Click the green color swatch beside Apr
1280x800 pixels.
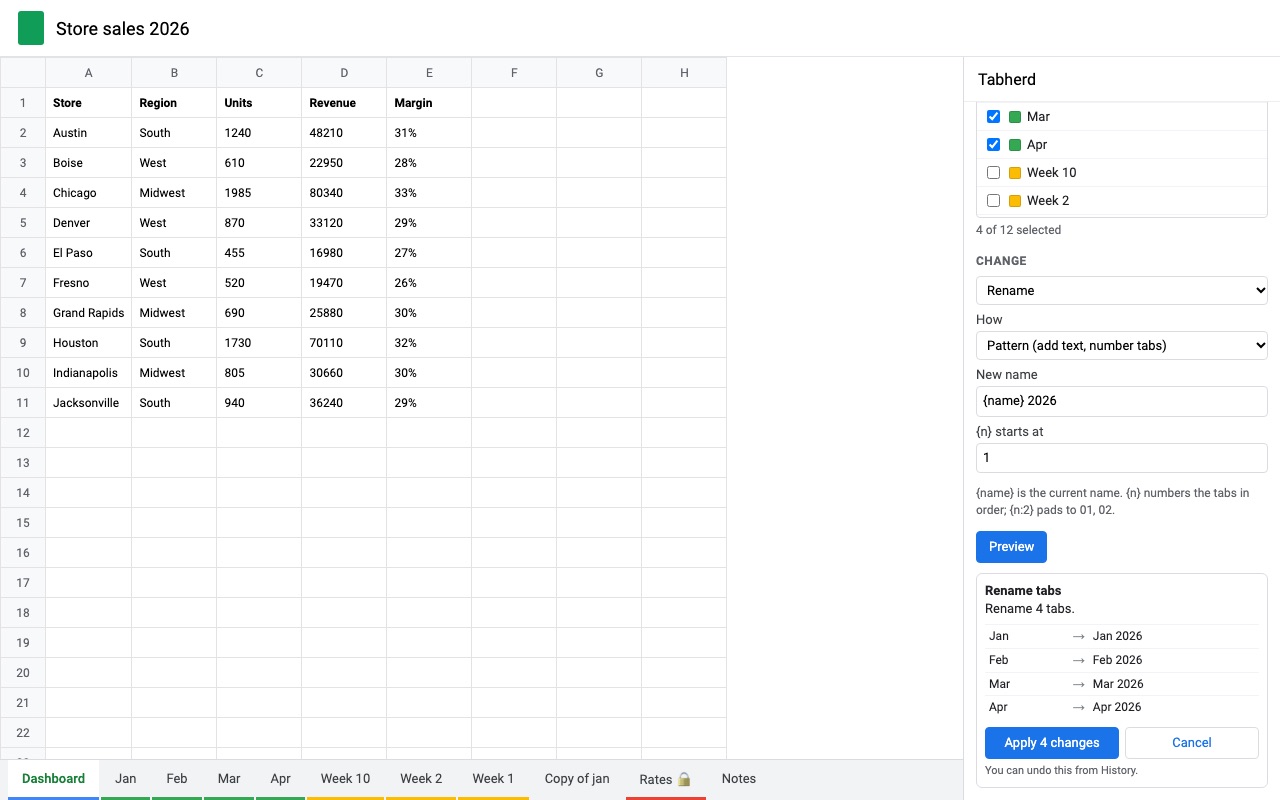1014,145
